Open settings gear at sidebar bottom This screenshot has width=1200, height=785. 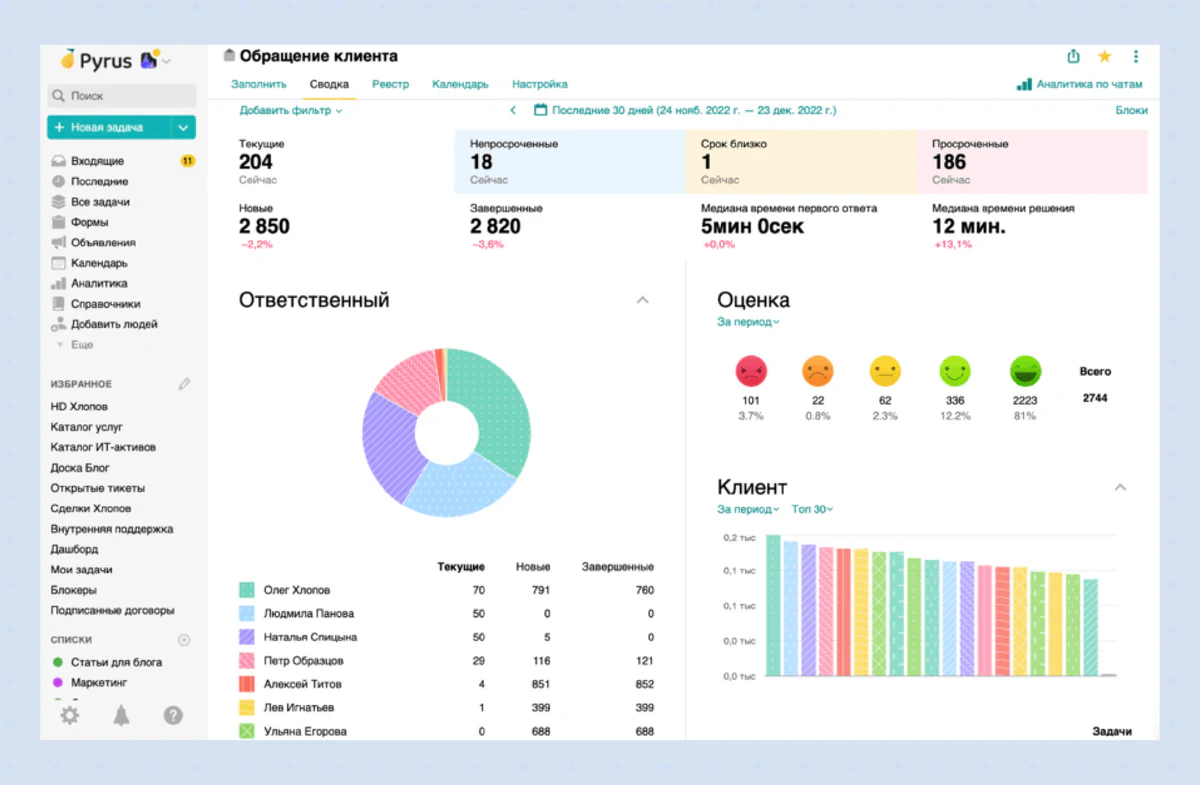(x=69, y=715)
